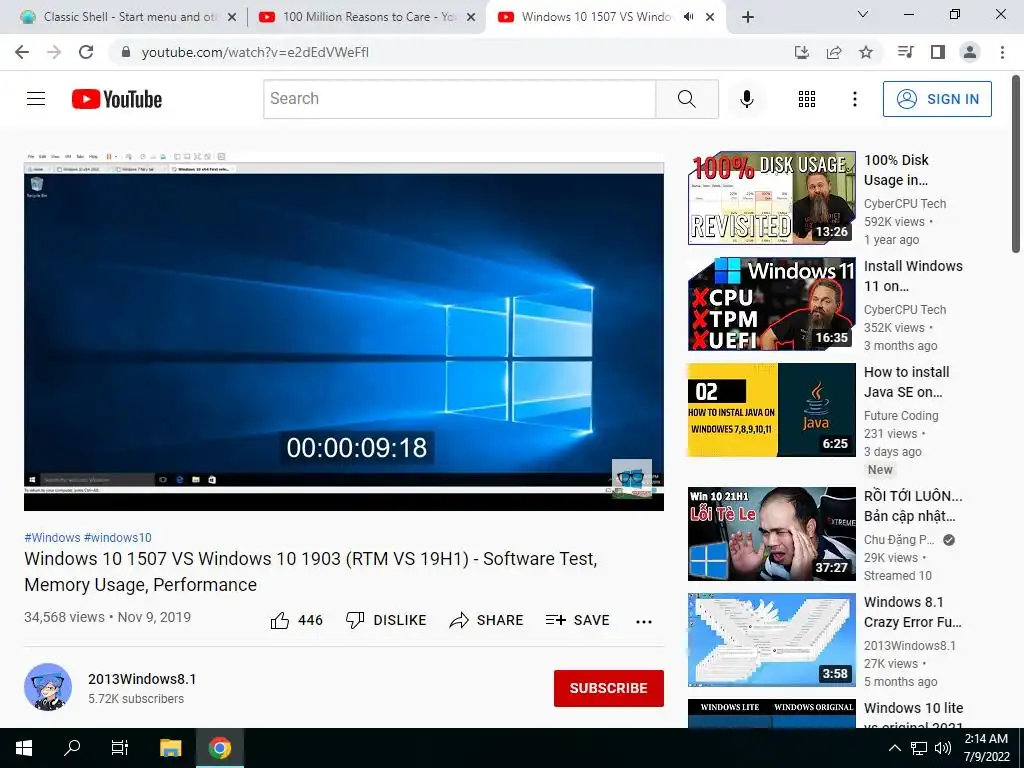Click the Future Coding channel name
Image resolution: width=1024 pixels, height=768 pixels.
click(901, 415)
